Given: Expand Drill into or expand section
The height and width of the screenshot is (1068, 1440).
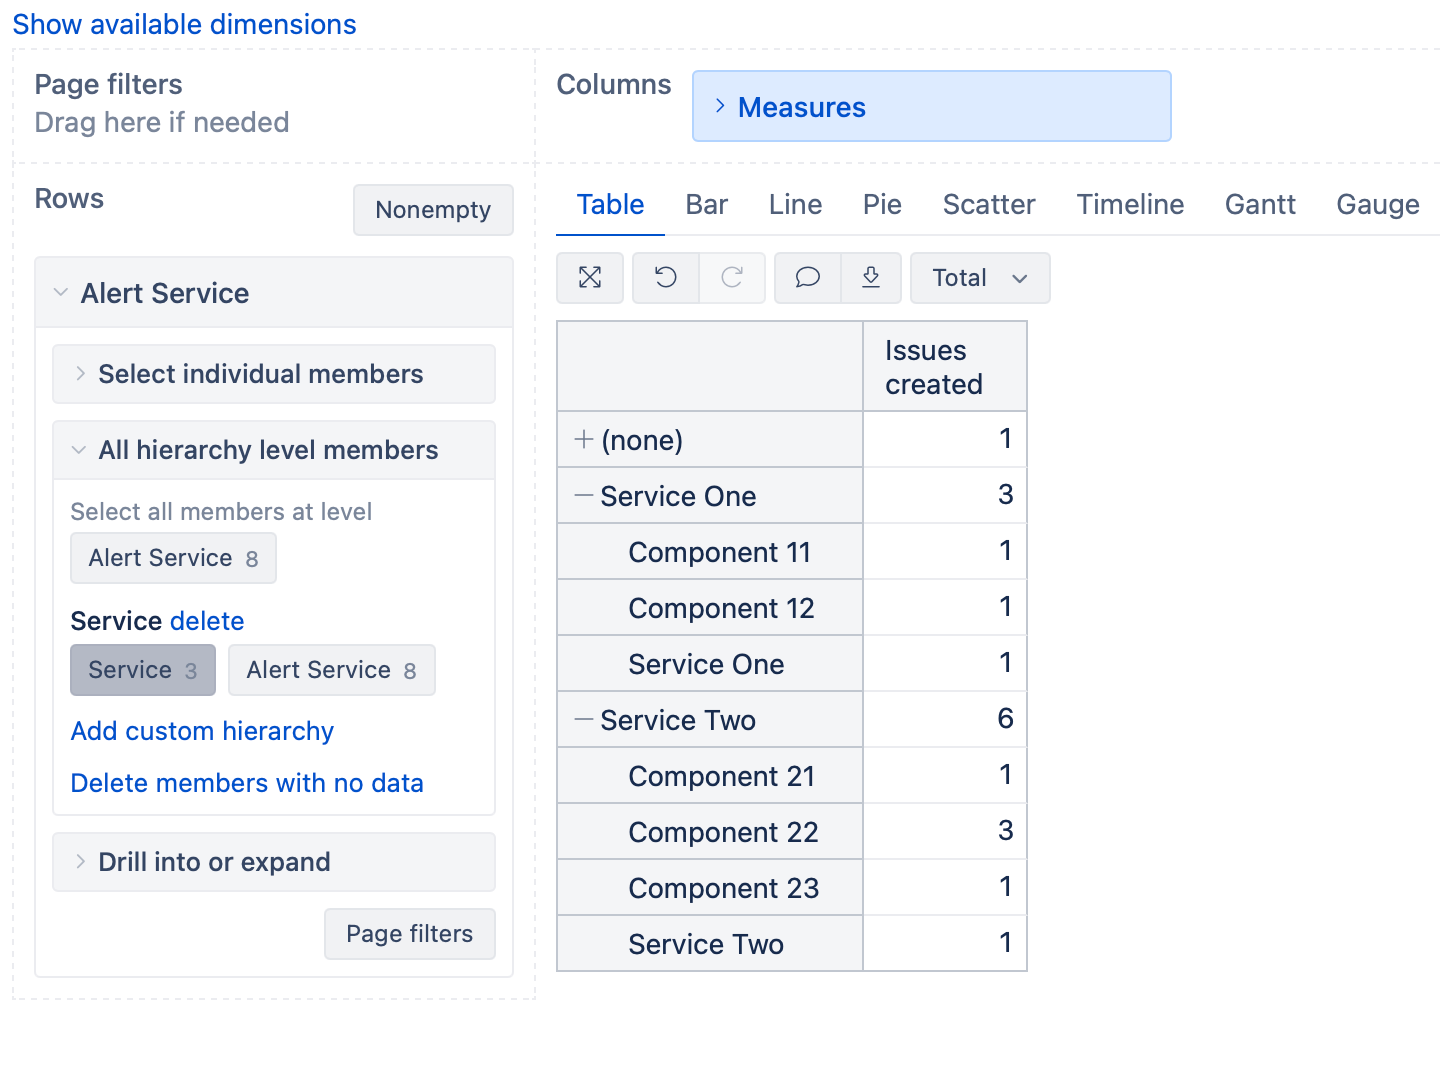Looking at the screenshot, I should (274, 862).
